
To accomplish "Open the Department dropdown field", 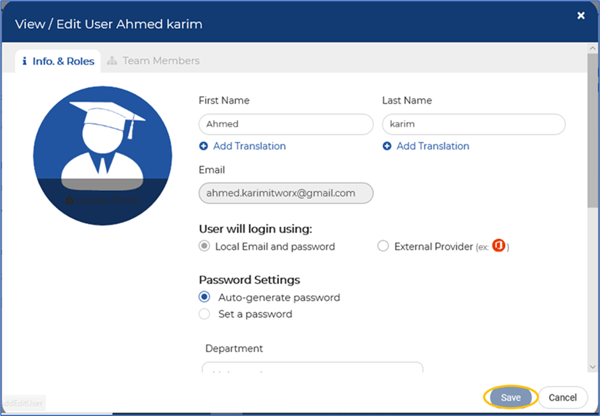I will click(x=313, y=367).
